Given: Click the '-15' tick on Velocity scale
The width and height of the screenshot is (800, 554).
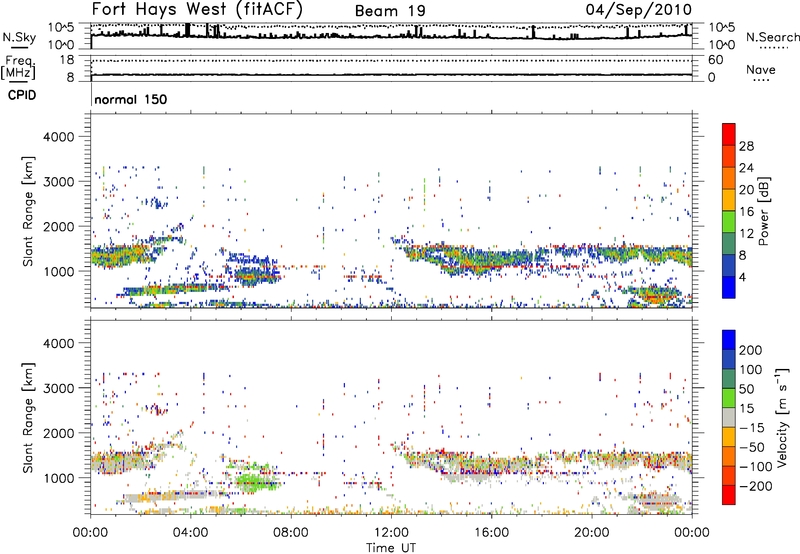Looking at the screenshot, I should coord(752,428).
